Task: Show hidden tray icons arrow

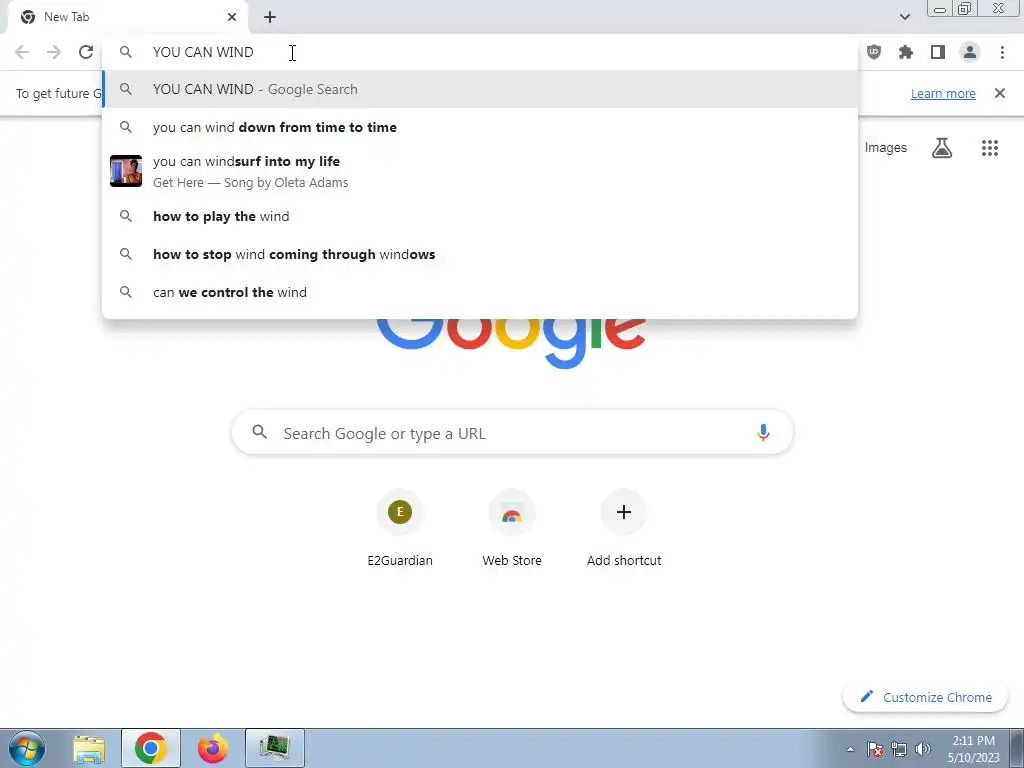Action: click(x=850, y=749)
